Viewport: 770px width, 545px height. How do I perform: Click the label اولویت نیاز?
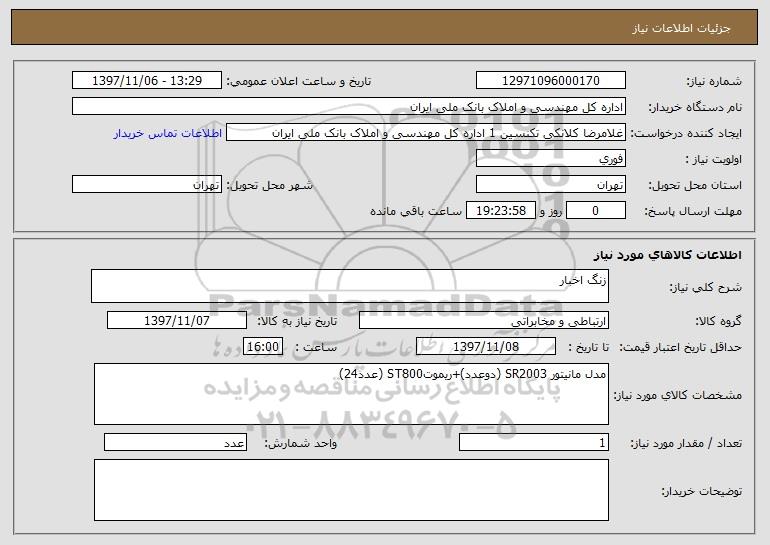coord(714,160)
